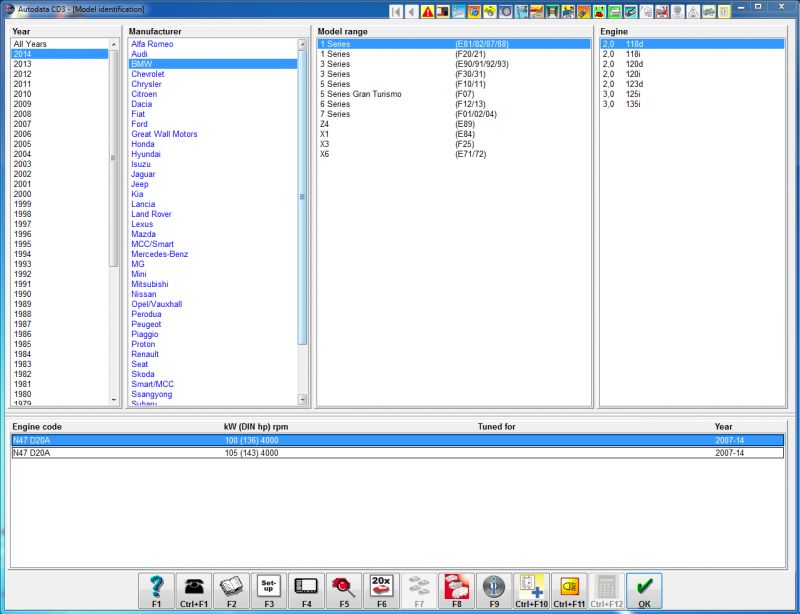Select Citroen manufacturer

(144, 94)
